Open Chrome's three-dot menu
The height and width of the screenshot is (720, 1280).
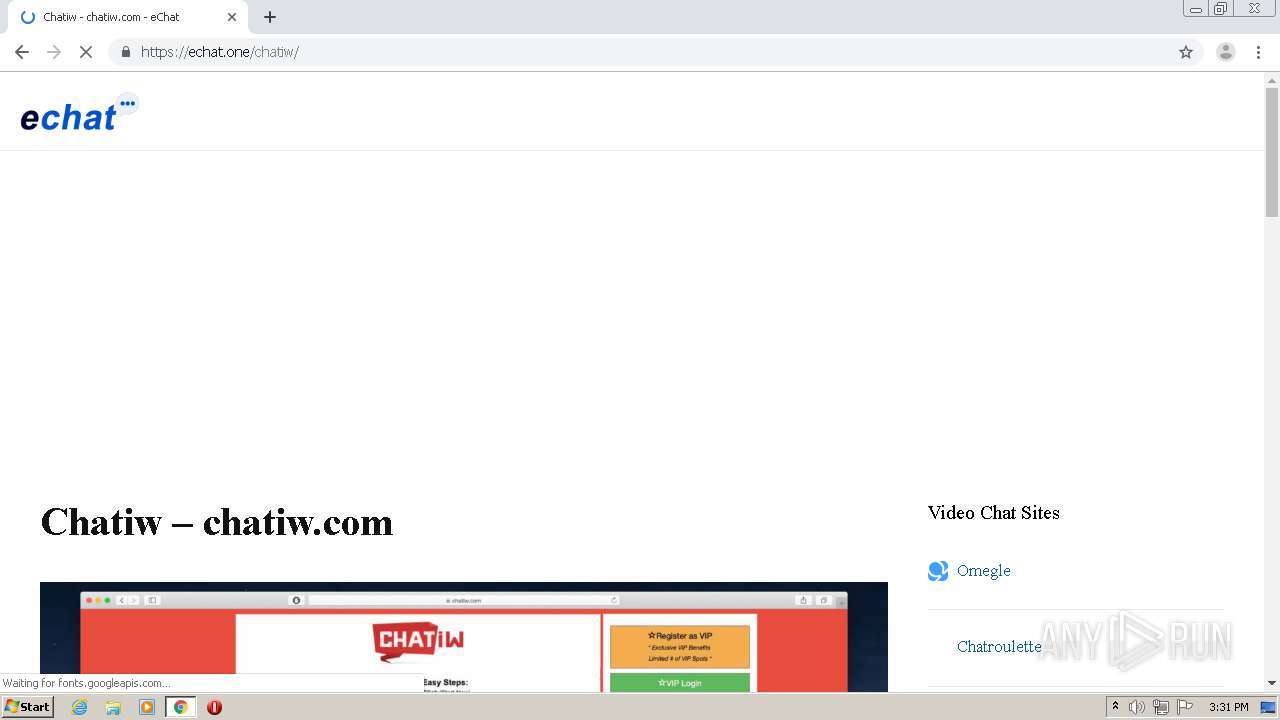tap(1258, 52)
